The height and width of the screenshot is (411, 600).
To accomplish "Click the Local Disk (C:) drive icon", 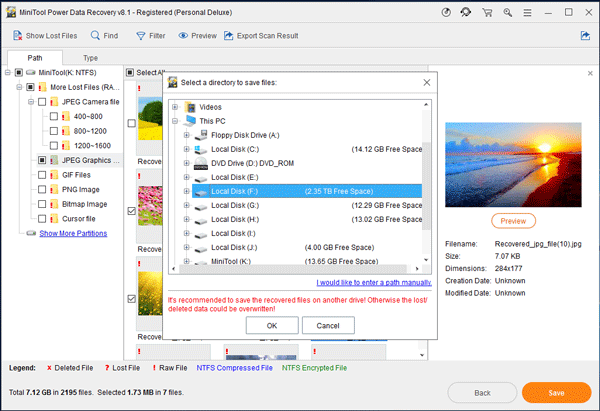I will [201, 149].
